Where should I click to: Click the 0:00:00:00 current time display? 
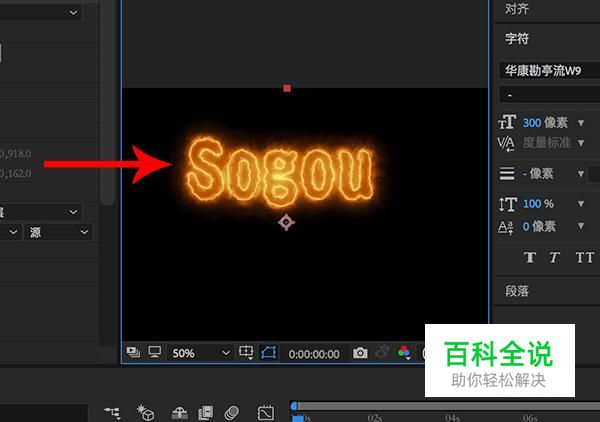[314, 354]
